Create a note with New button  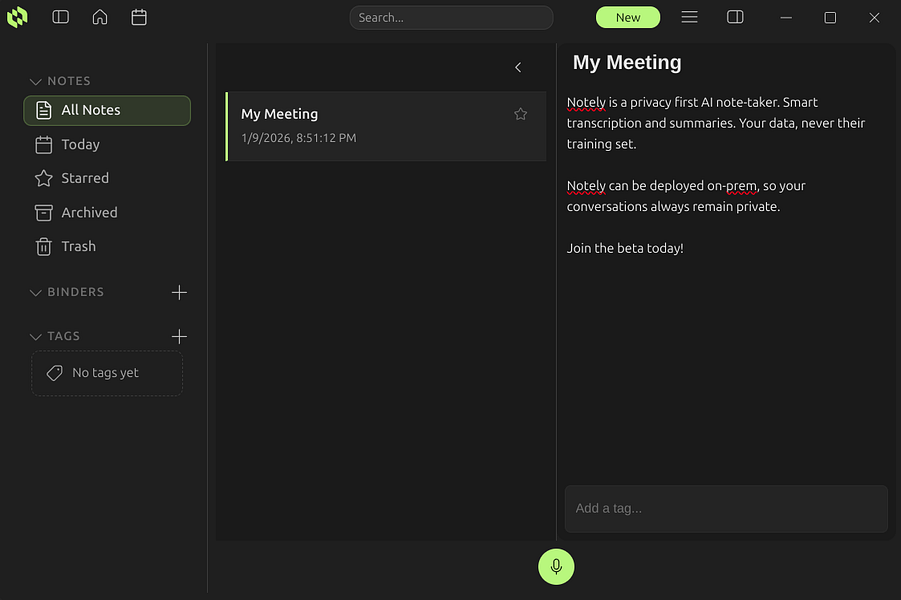click(628, 17)
